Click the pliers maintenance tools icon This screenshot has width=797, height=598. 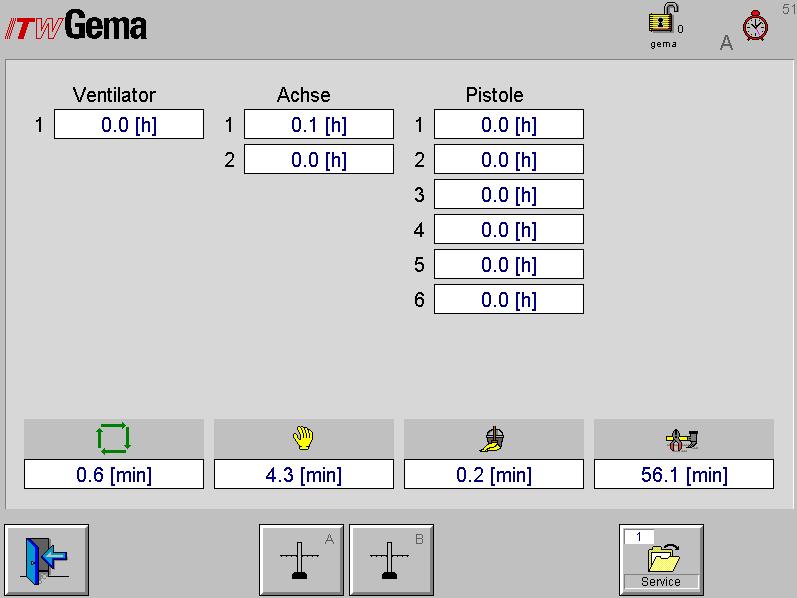pyautogui.click(x=682, y=440)
